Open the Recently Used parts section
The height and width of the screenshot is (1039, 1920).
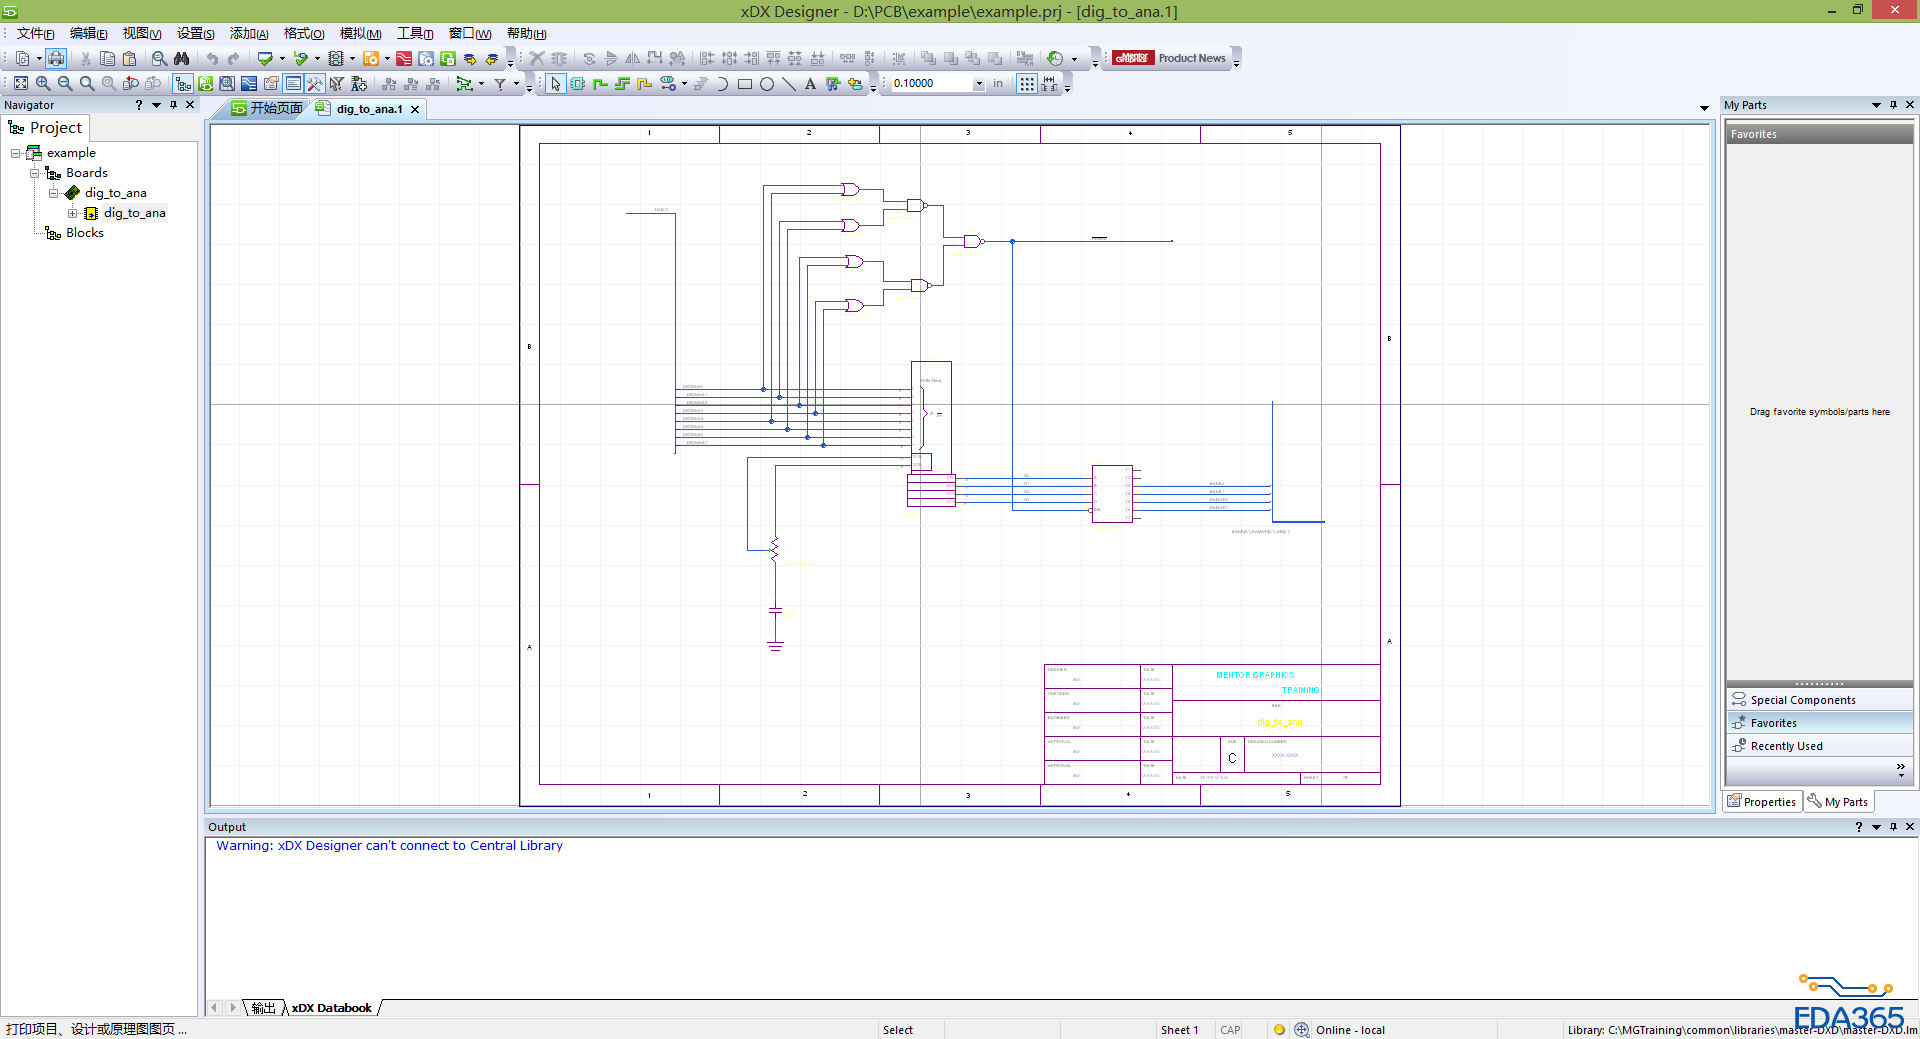(1786, 746)
